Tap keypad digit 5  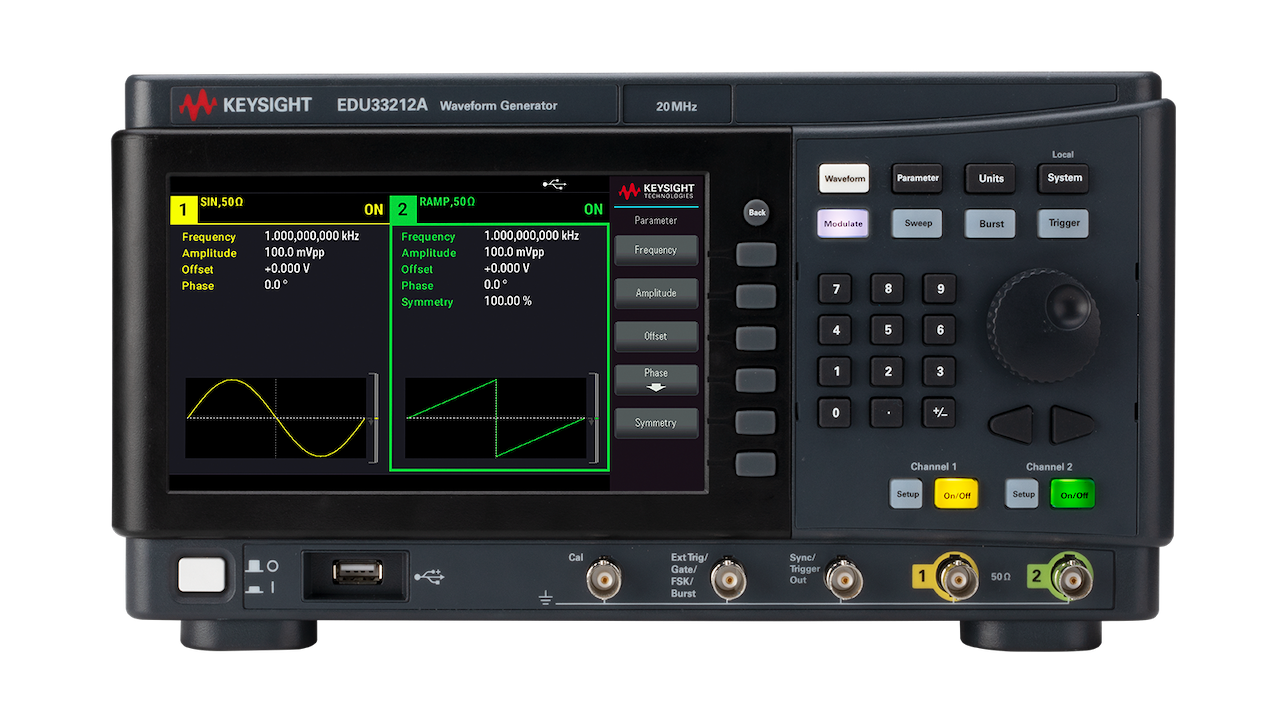pos(888,330)
